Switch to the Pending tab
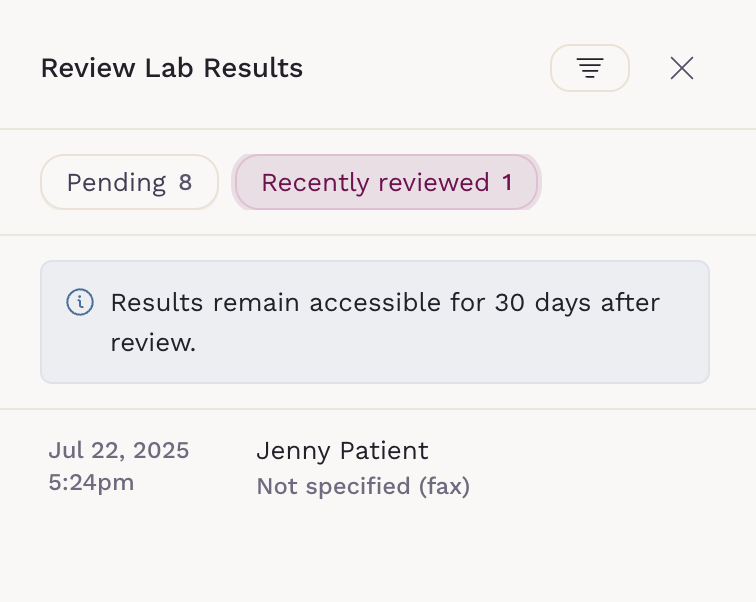 [x=129, y=182]
